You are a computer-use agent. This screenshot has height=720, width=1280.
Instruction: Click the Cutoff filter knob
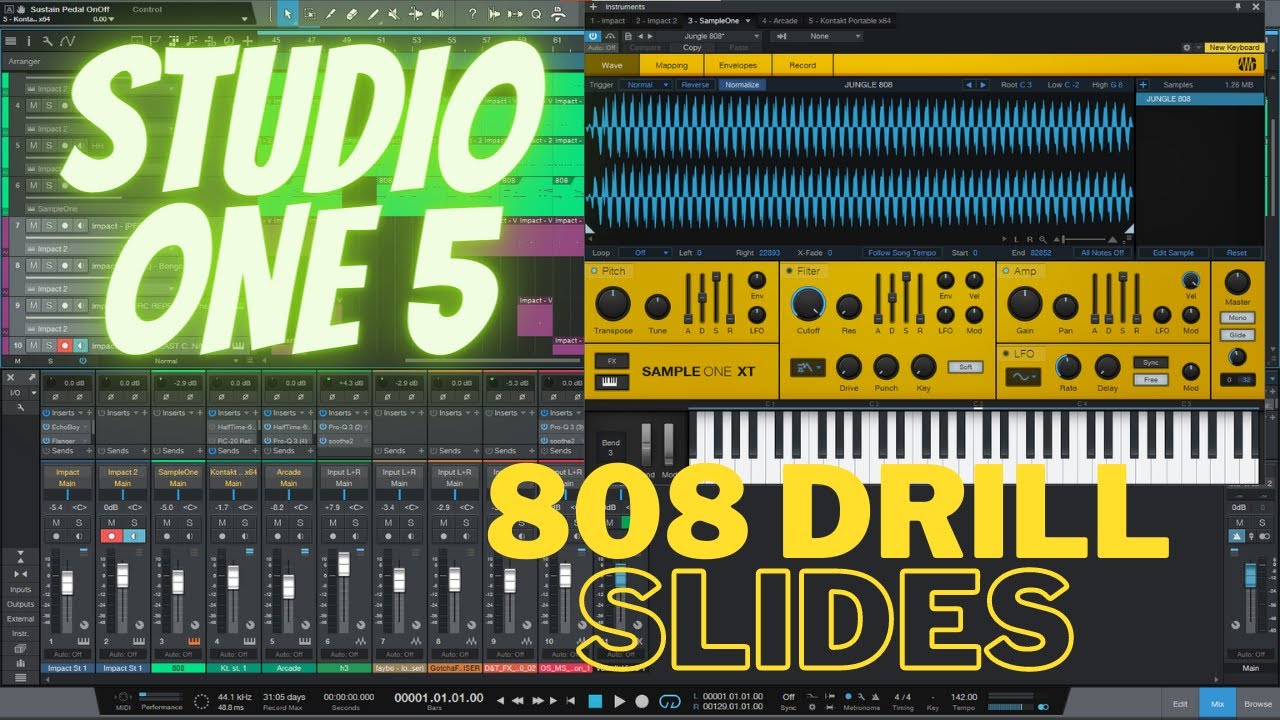(x=808, y=304)
